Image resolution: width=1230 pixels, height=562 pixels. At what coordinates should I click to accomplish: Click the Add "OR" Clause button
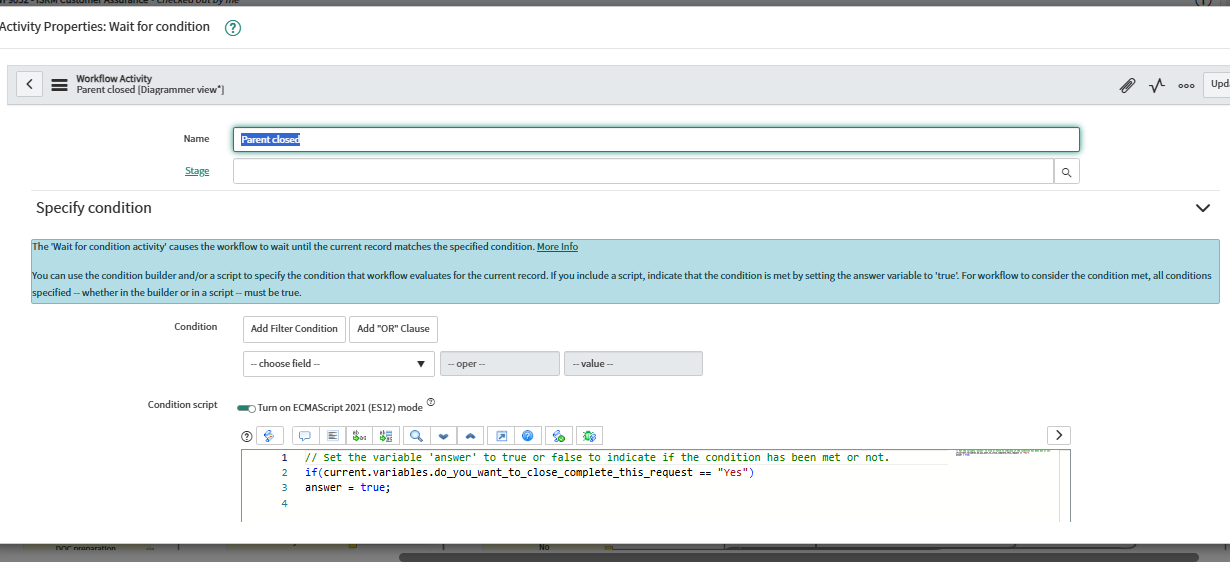393,329
